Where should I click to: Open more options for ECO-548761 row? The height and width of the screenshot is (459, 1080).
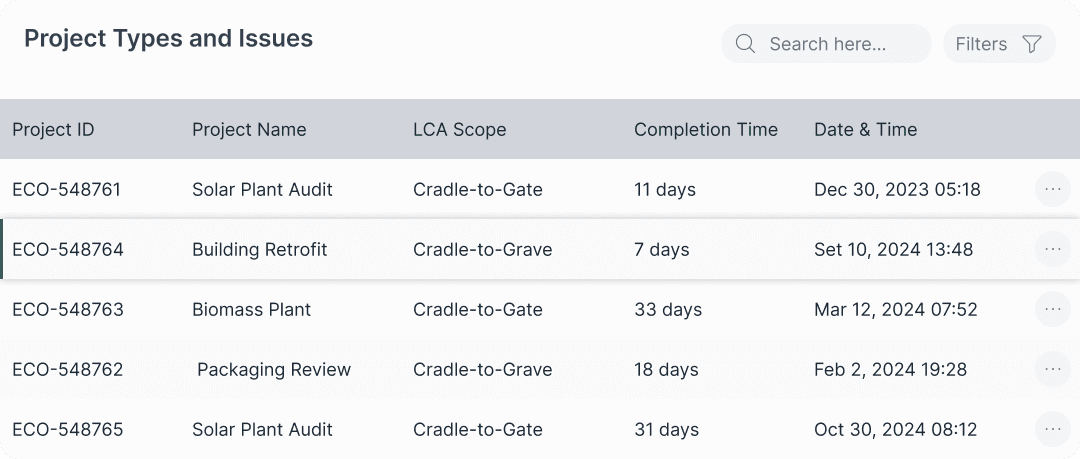click(x=1052, y=189)
